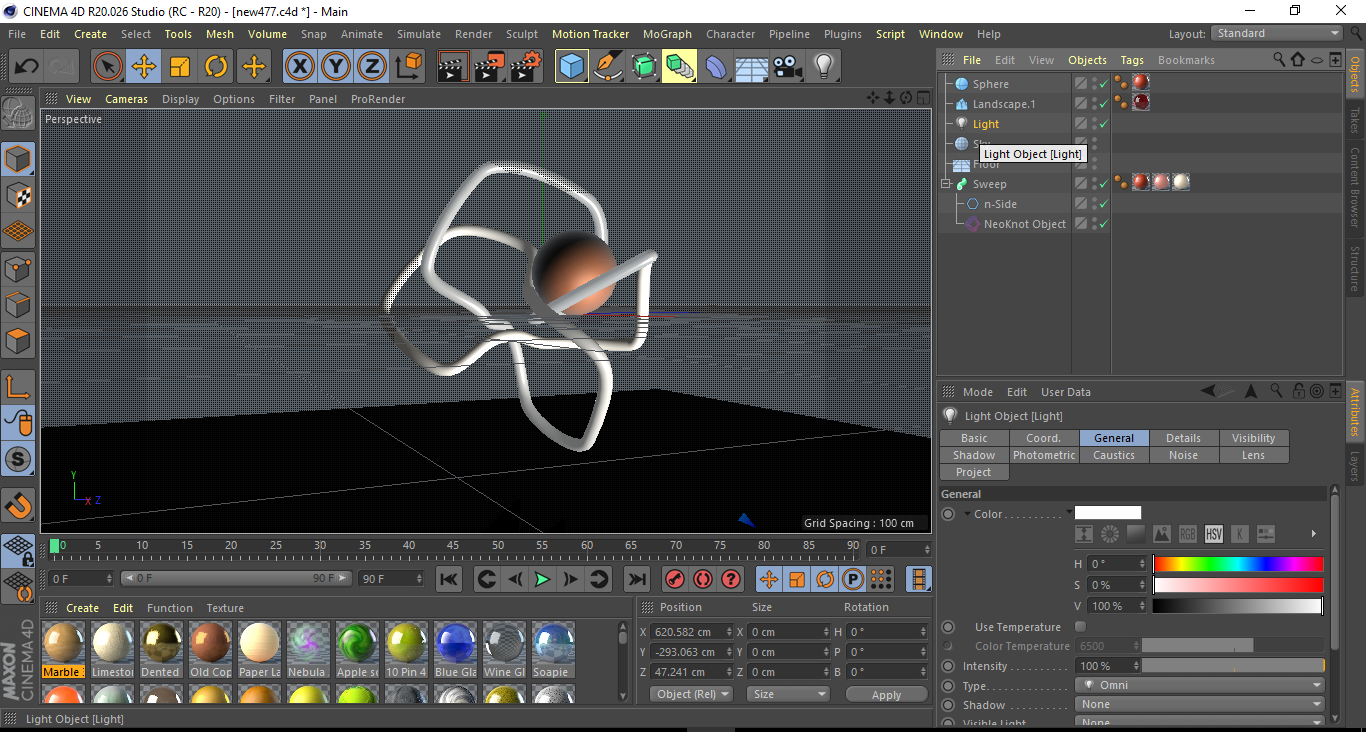Switch color mode to HSV
The height and width of the screenshot is (732, 1366).
1214,534
